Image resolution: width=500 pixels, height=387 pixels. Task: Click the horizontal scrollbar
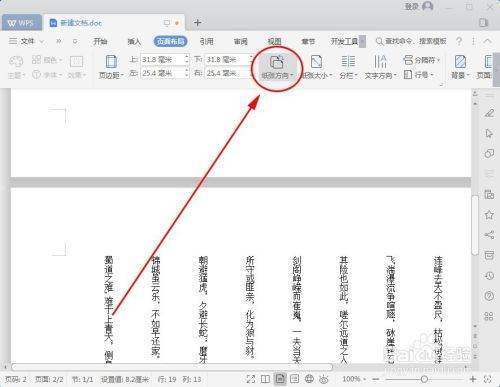coord(172,367)
